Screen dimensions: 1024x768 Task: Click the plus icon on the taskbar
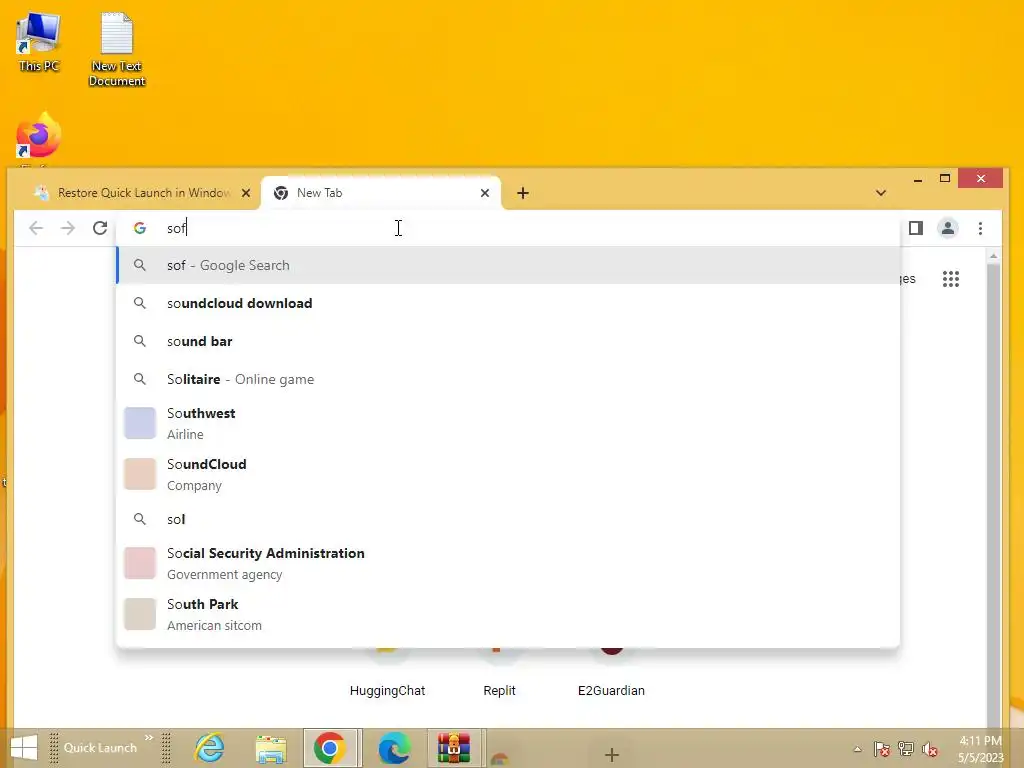click(612, 755)
